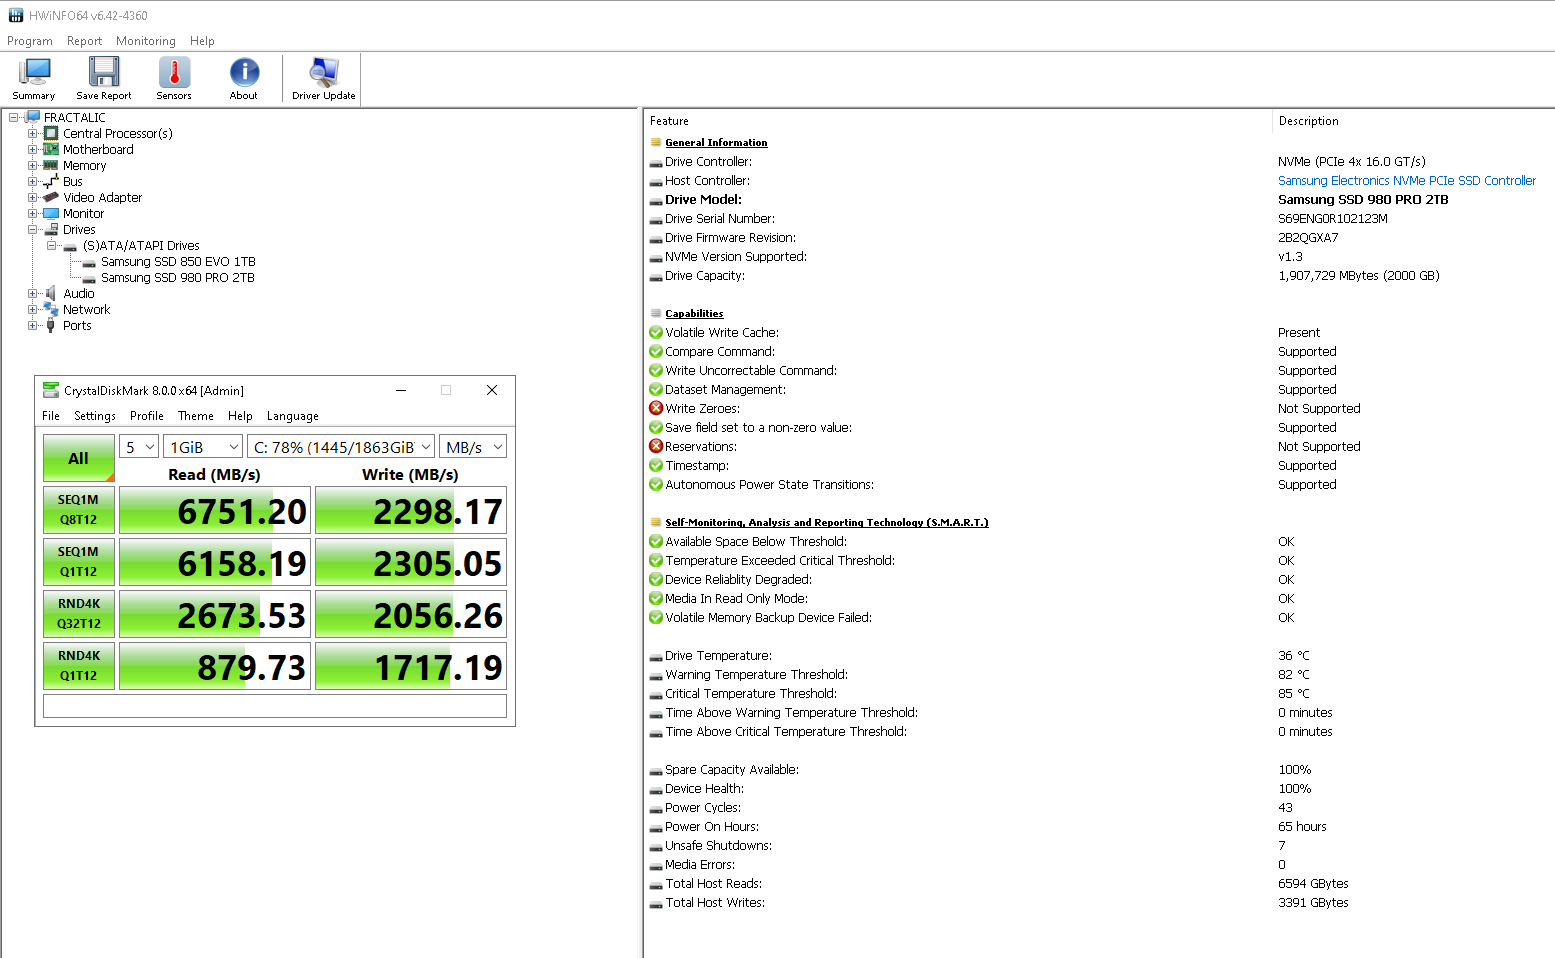Open the File menu in CrystalDiskMark
1555x958 pixels.
[51, 416]
